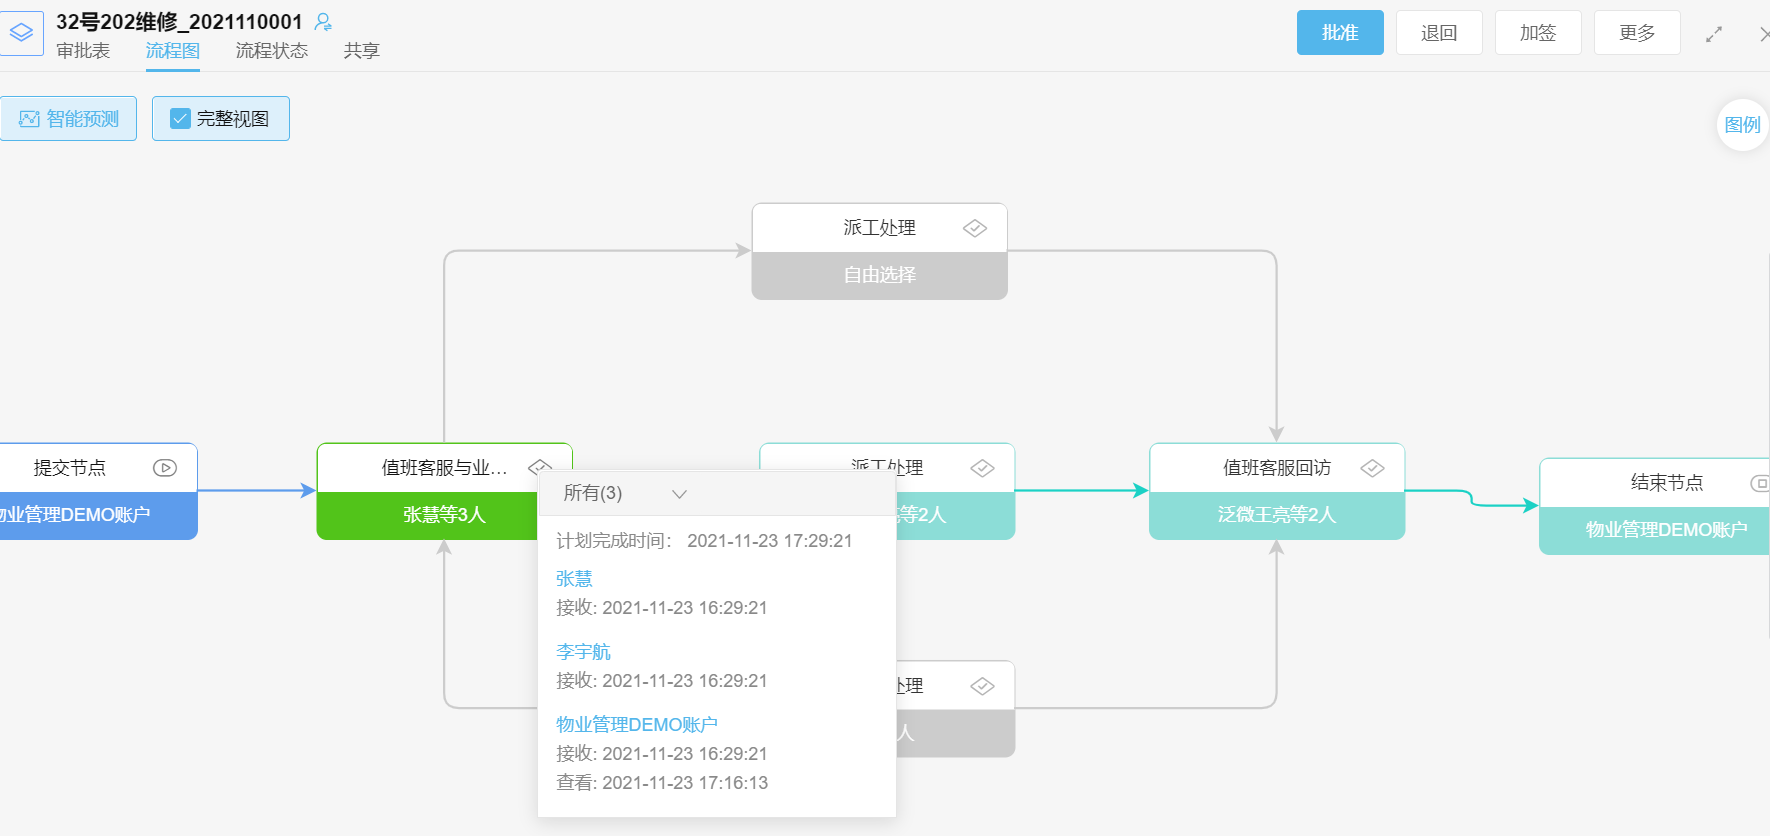This screenshot has height=836, width=1770.
Task: Click layers icon on bottom 处理 node
Action: tap(983, 686)
